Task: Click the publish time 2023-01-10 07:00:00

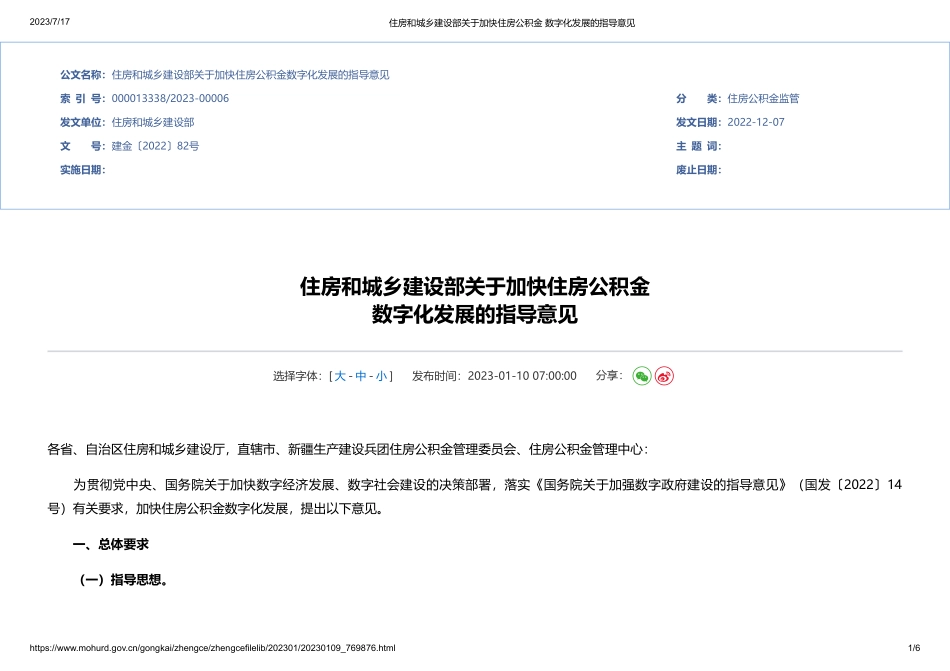Action: click(x=522, y=376)
